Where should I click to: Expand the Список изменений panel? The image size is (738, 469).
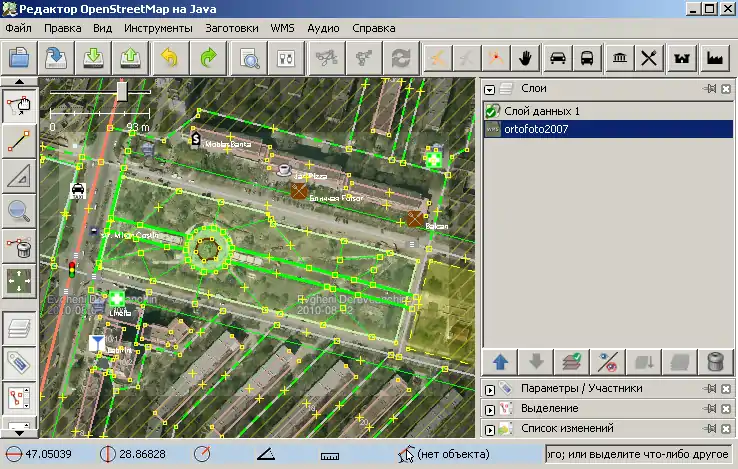tap(490, 429)
